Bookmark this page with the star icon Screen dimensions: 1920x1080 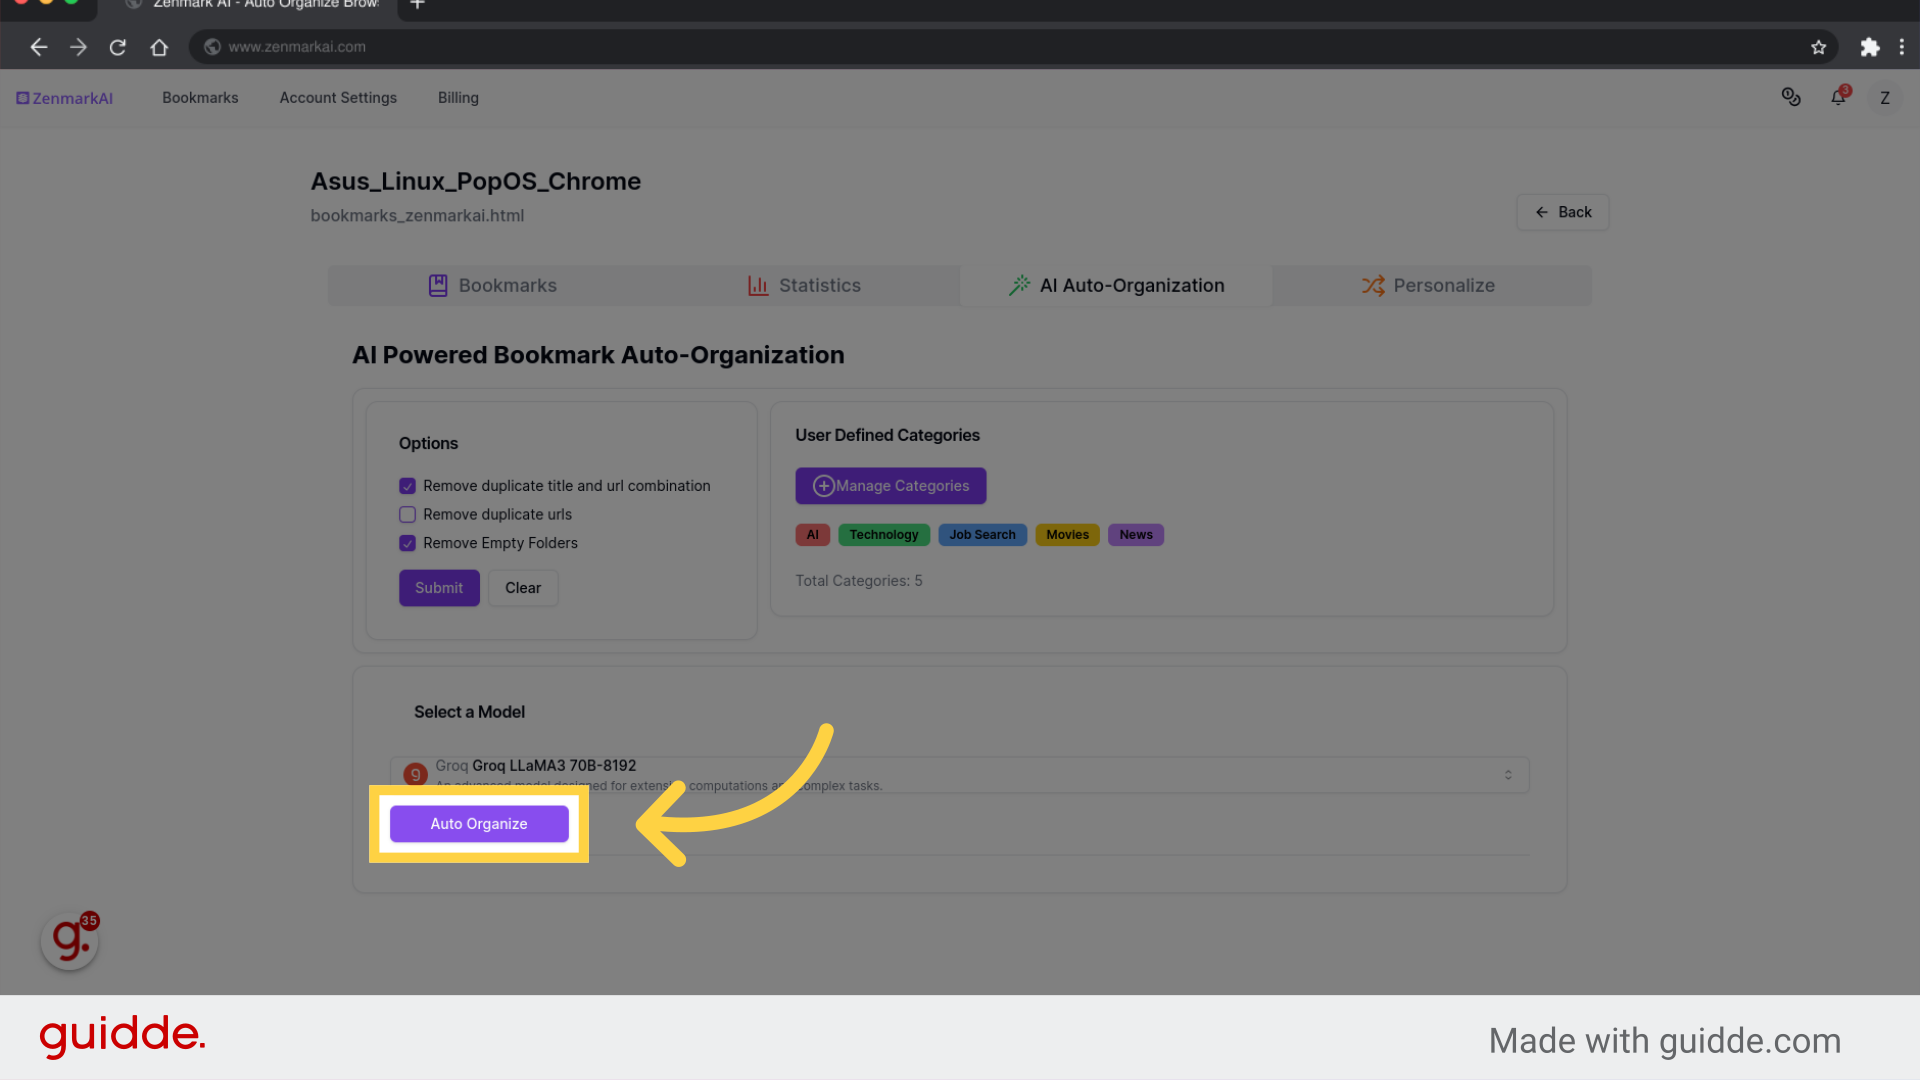(x=1818, y=47)
